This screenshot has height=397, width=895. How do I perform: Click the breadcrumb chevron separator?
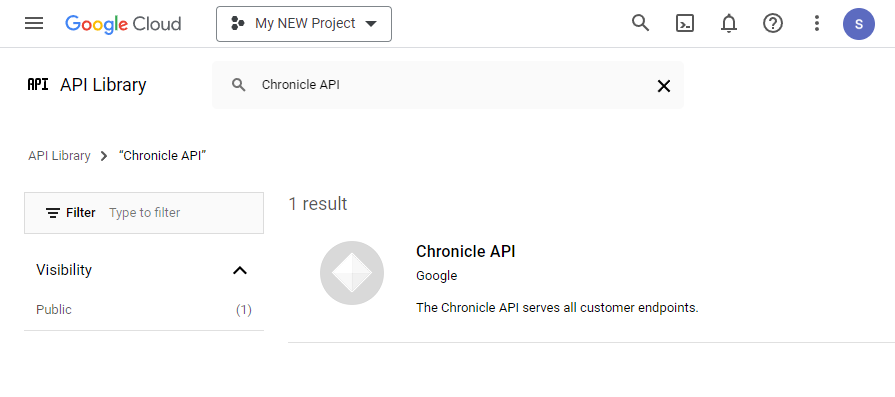click(x=104, y=156)
